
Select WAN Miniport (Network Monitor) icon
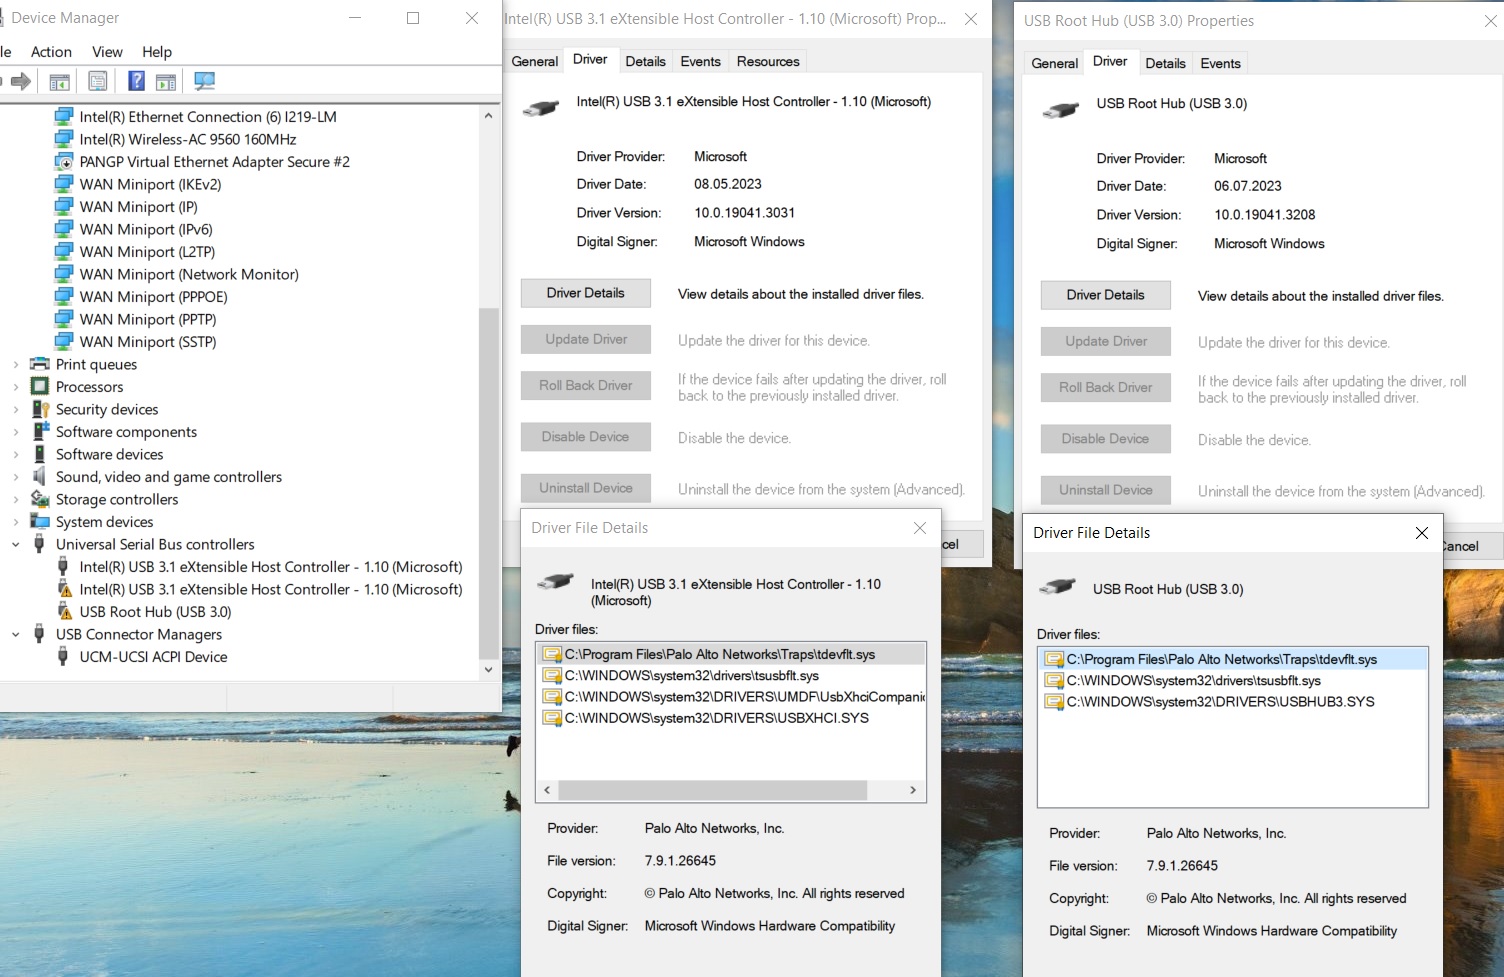coord(64,274)
